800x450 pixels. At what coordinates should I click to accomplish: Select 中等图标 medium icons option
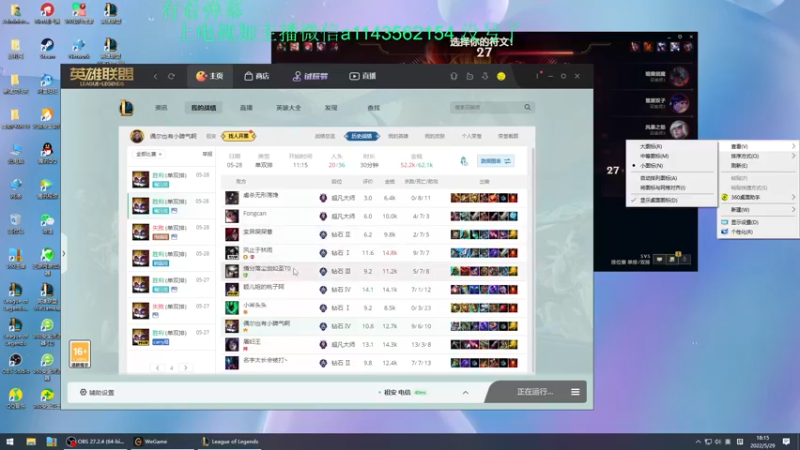pos(671,156)
